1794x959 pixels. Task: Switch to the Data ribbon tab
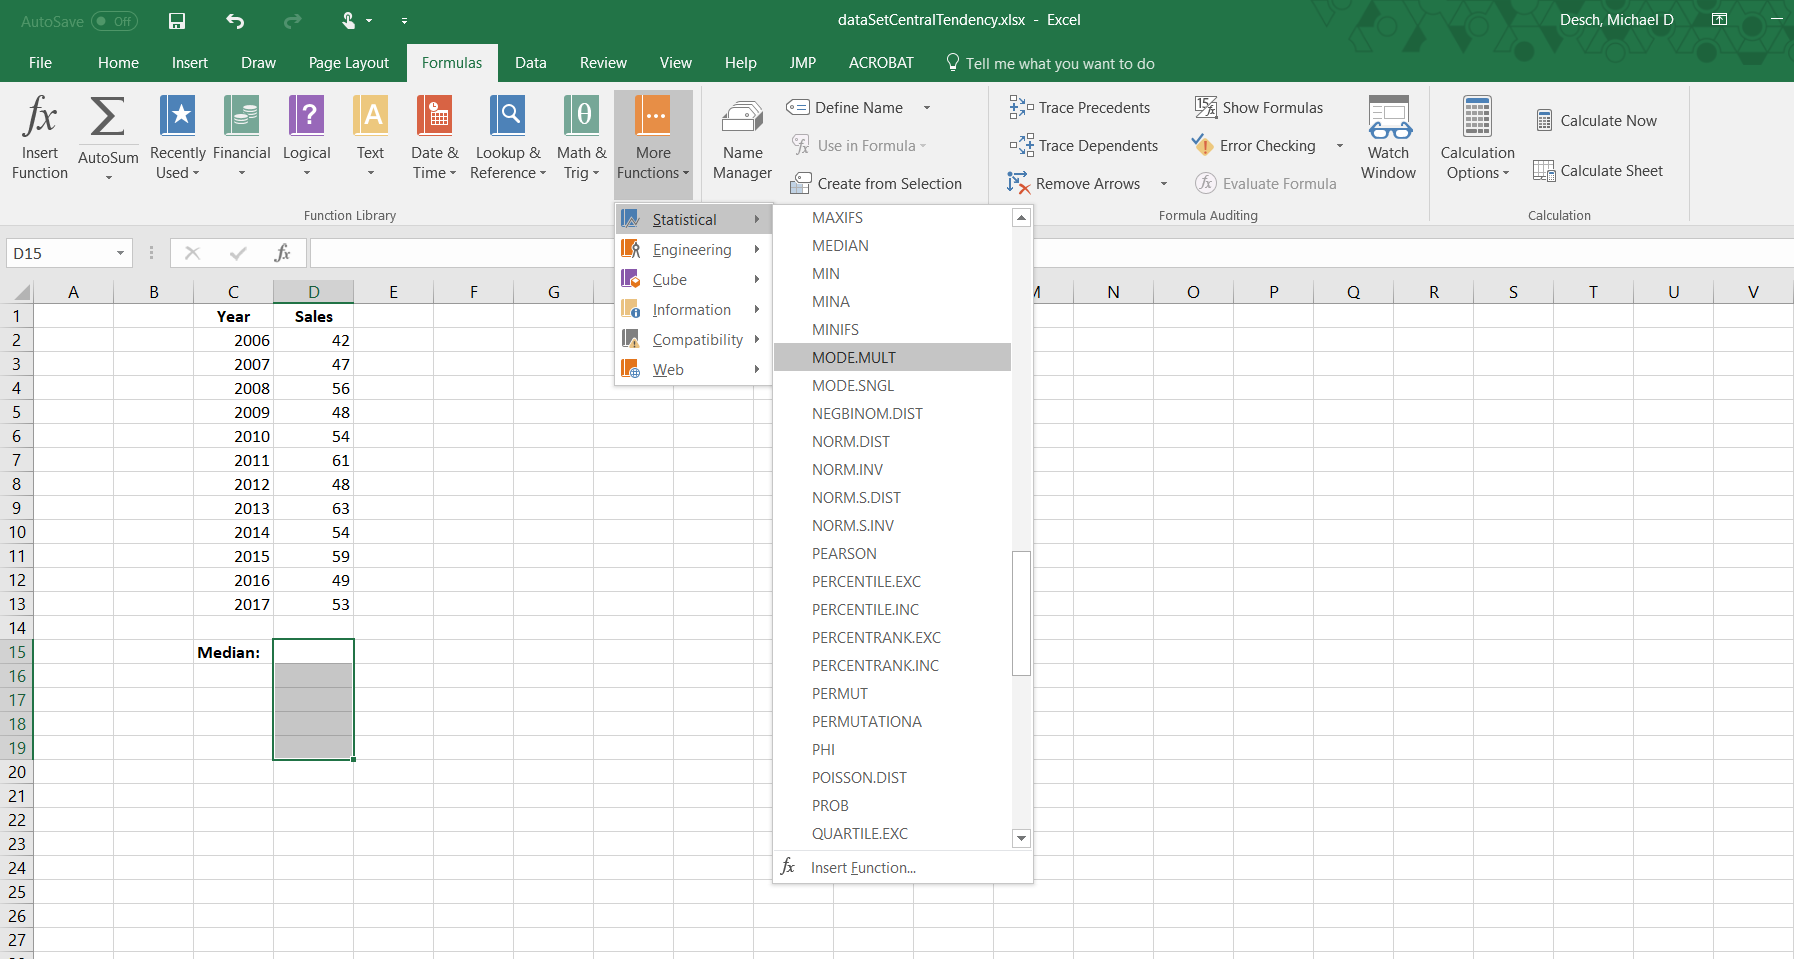click(530, 63)
